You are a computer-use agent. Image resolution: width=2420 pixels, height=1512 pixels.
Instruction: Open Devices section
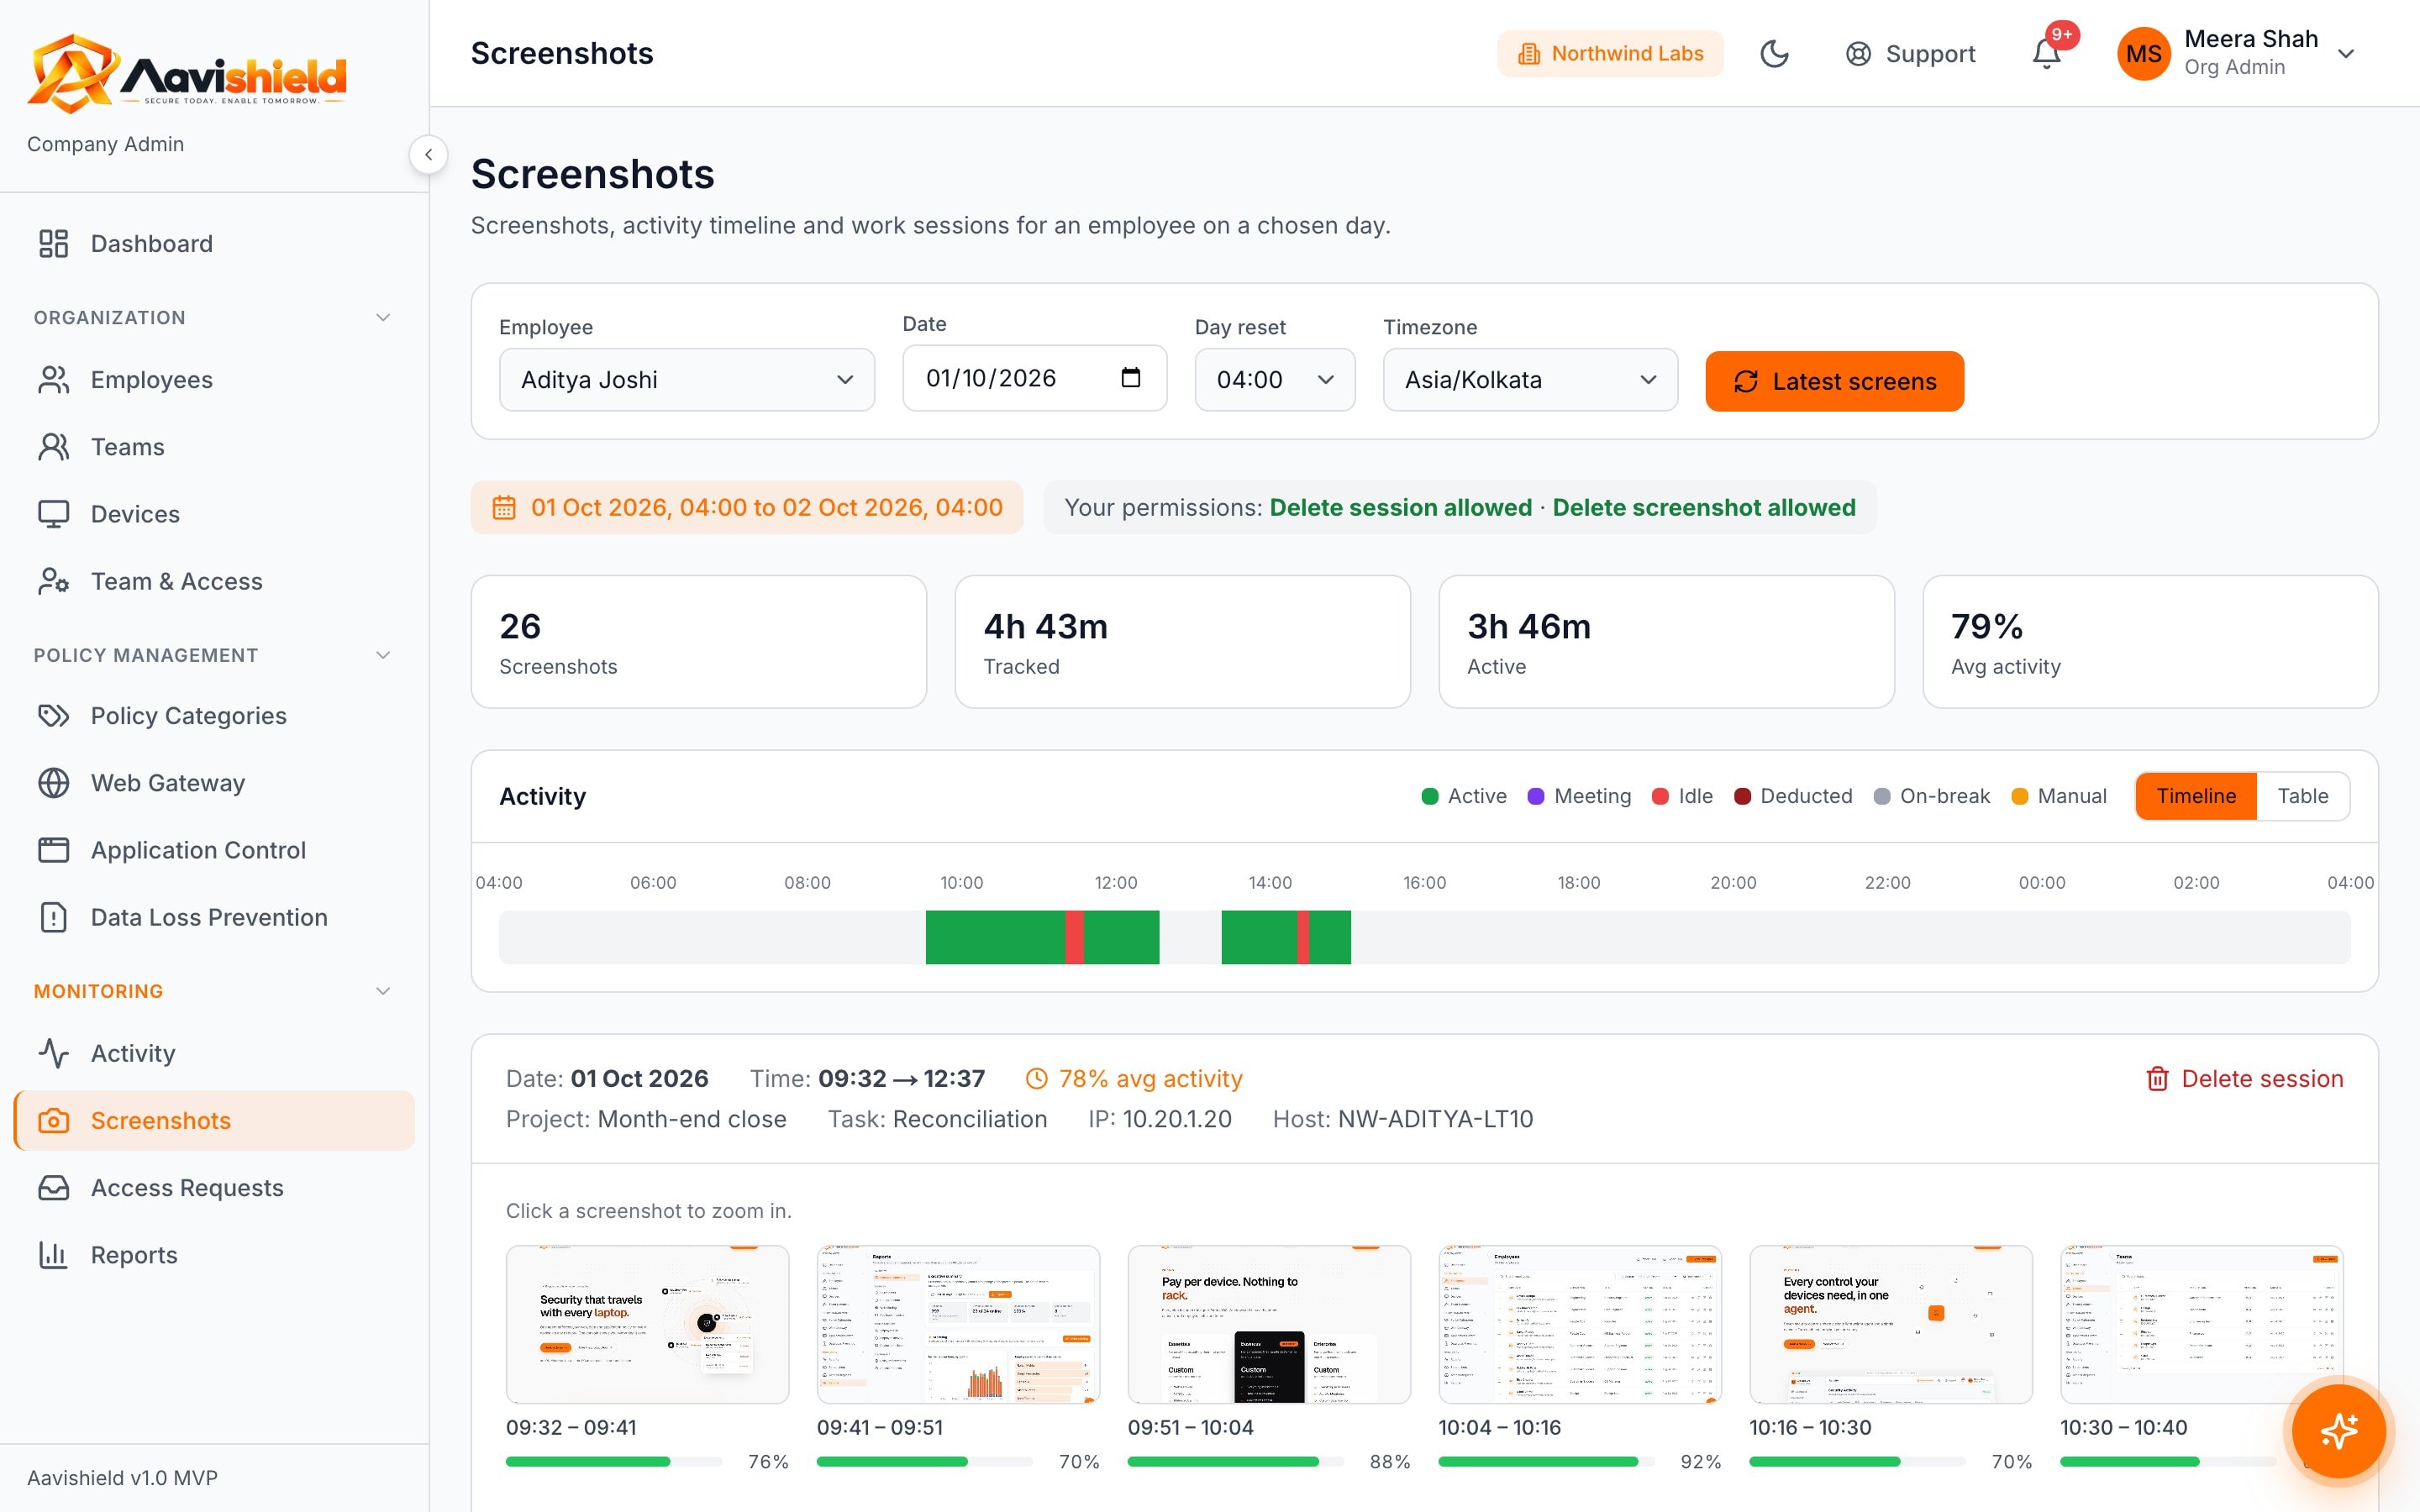214,514
